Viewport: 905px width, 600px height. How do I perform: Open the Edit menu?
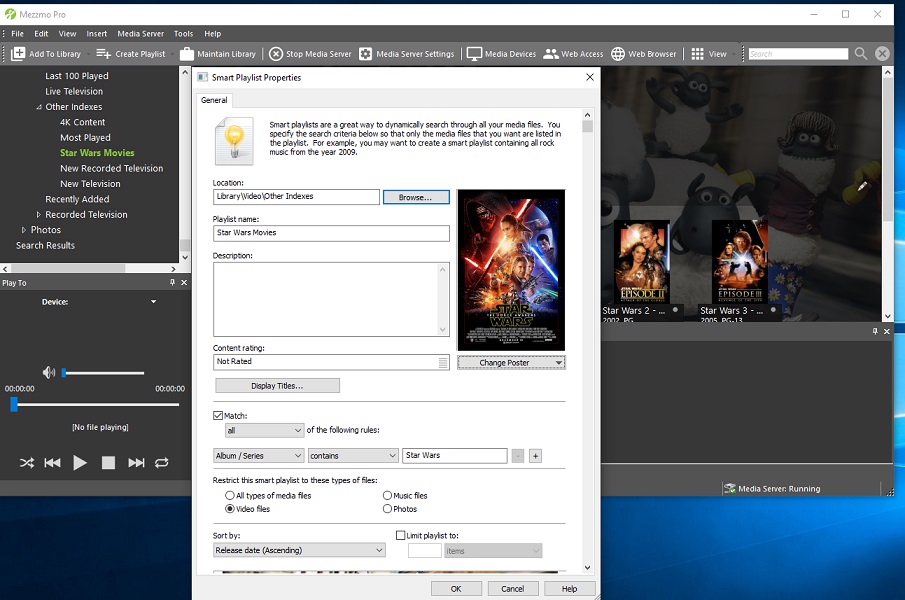point(41,33)
